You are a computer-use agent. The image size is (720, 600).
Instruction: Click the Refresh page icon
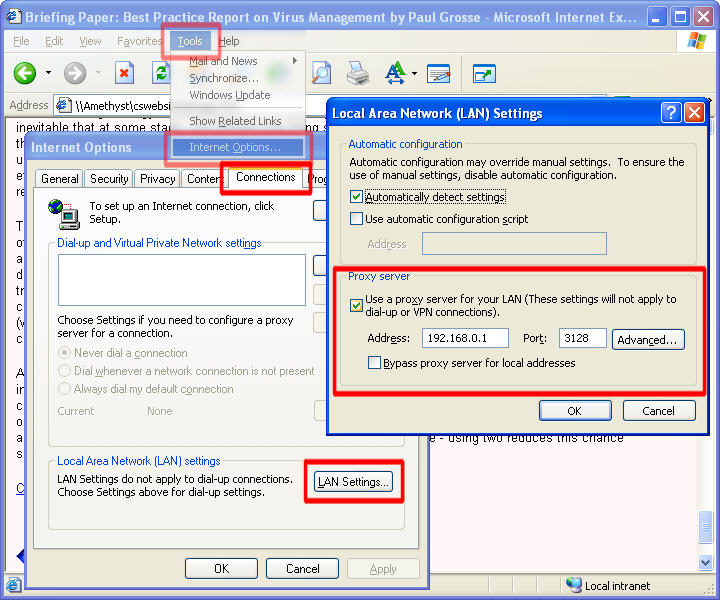161,73
